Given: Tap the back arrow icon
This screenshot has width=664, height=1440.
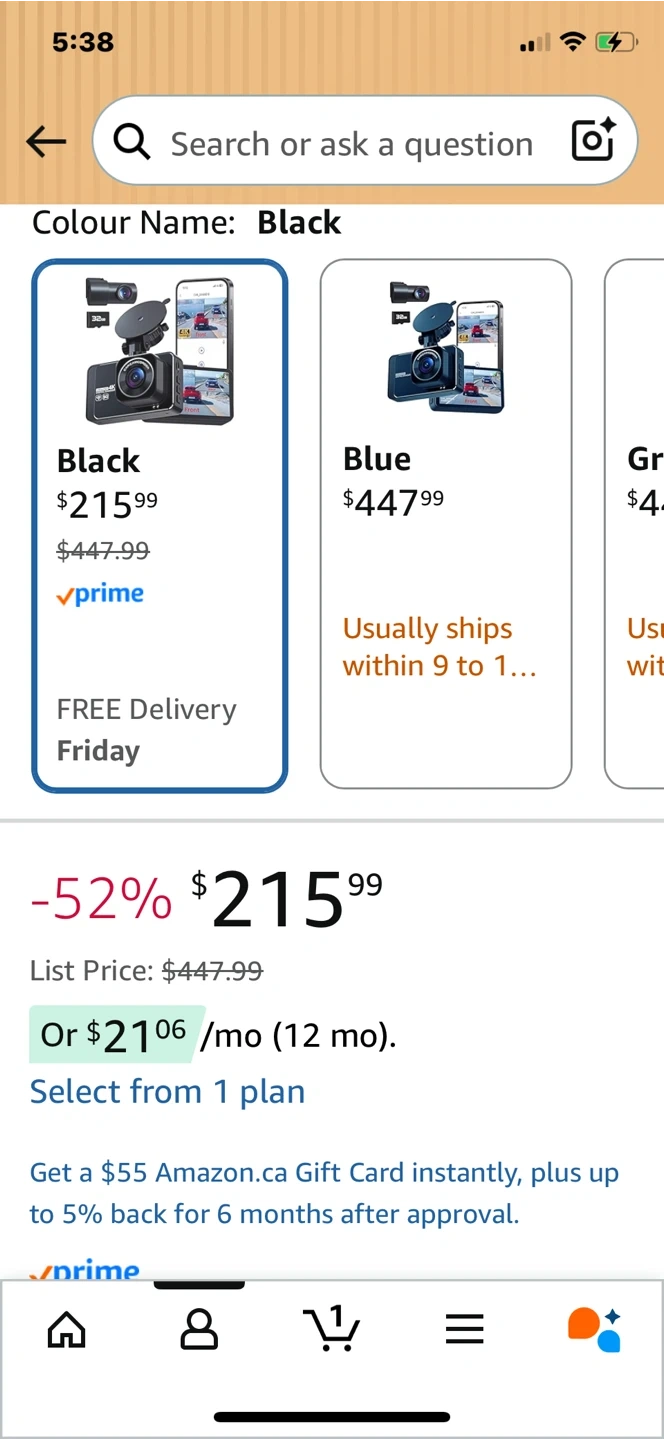Looking at the screenshot, I should pos(46,142).
